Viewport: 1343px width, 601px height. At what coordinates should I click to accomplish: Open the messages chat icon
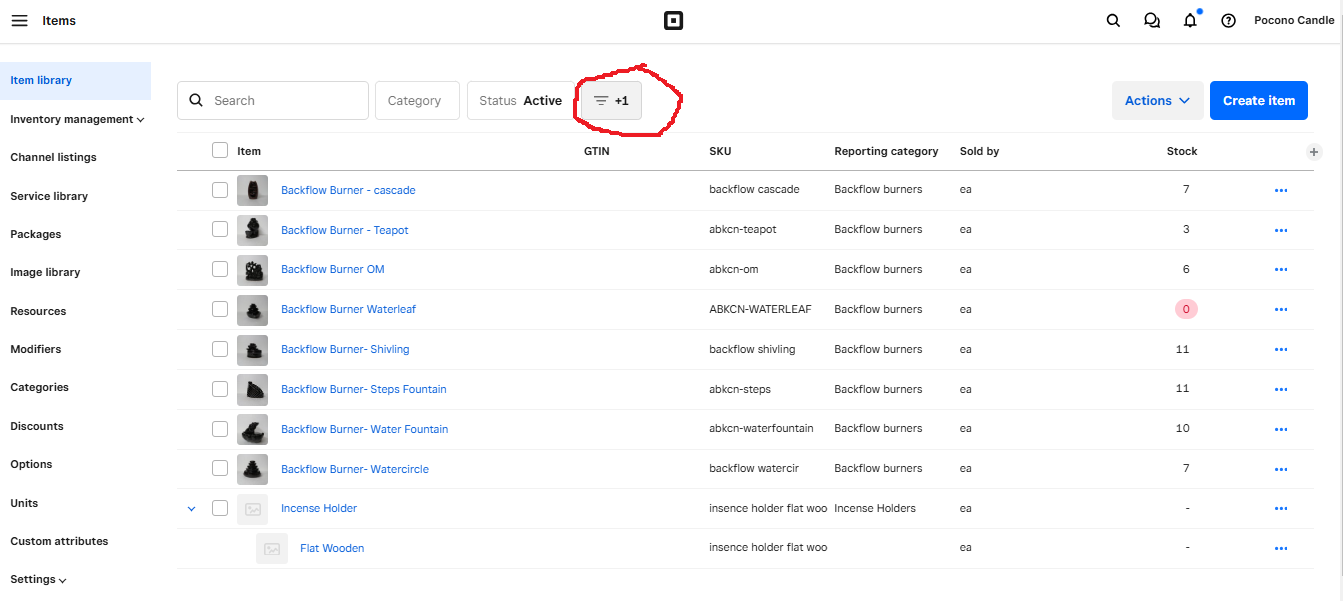(x=1152, y=20)
